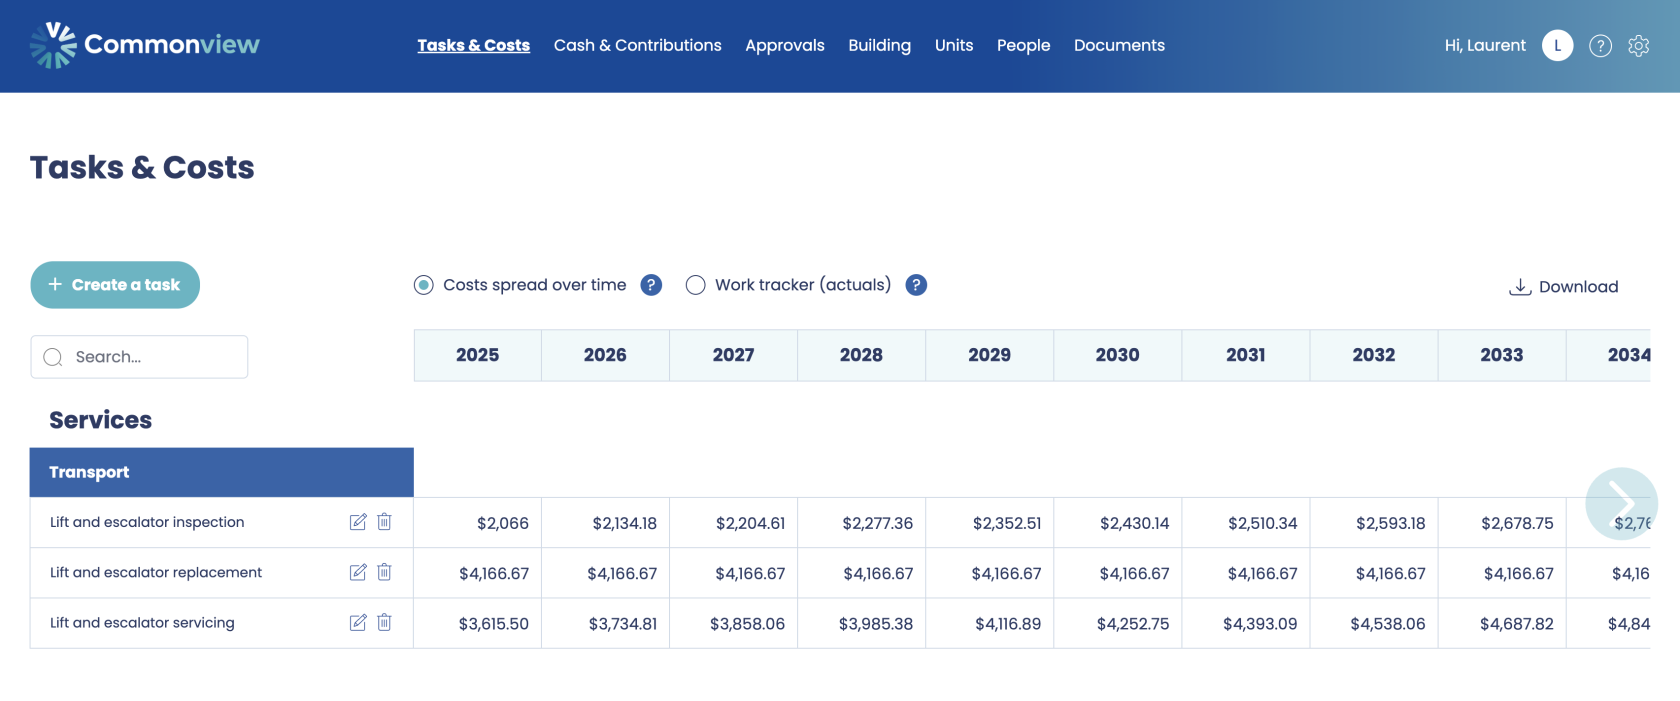Viewport: 1680px width, 701px height.
Task: Delete the Lift and escalator servicing task
Action: tap(384, 622)
